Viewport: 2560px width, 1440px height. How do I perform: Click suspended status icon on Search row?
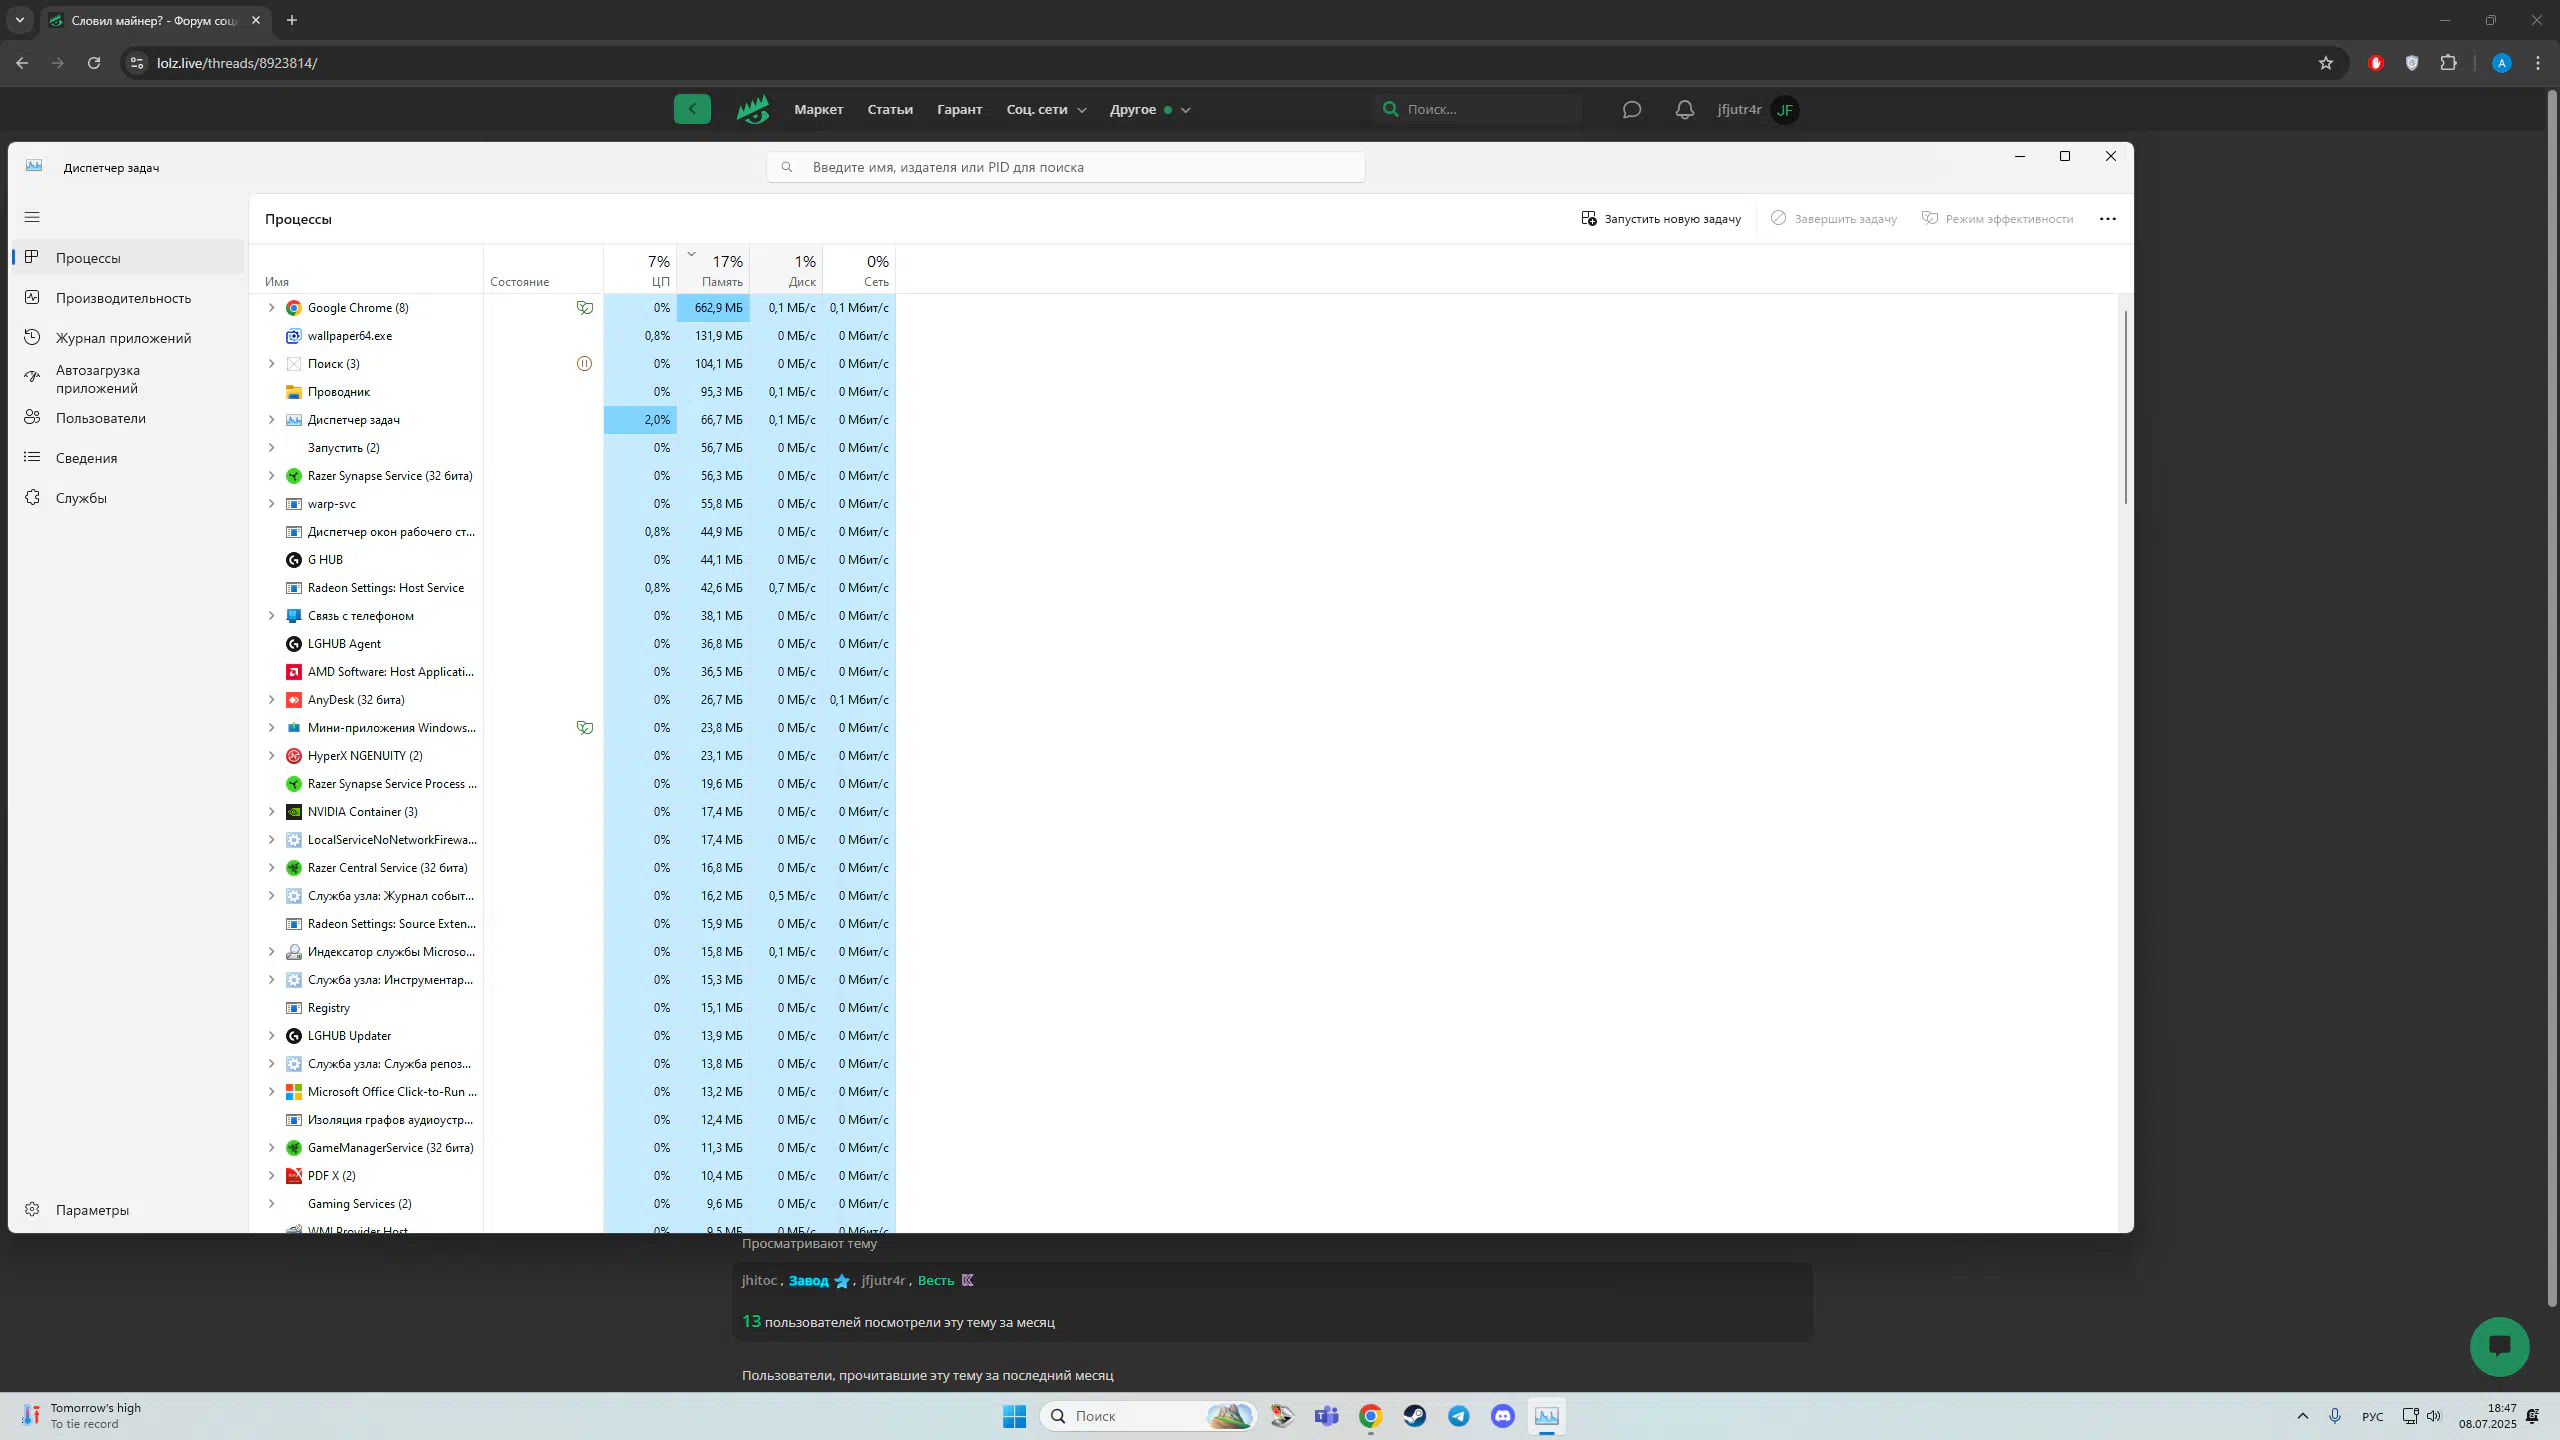pyautogui.click(x=584, y=364)
